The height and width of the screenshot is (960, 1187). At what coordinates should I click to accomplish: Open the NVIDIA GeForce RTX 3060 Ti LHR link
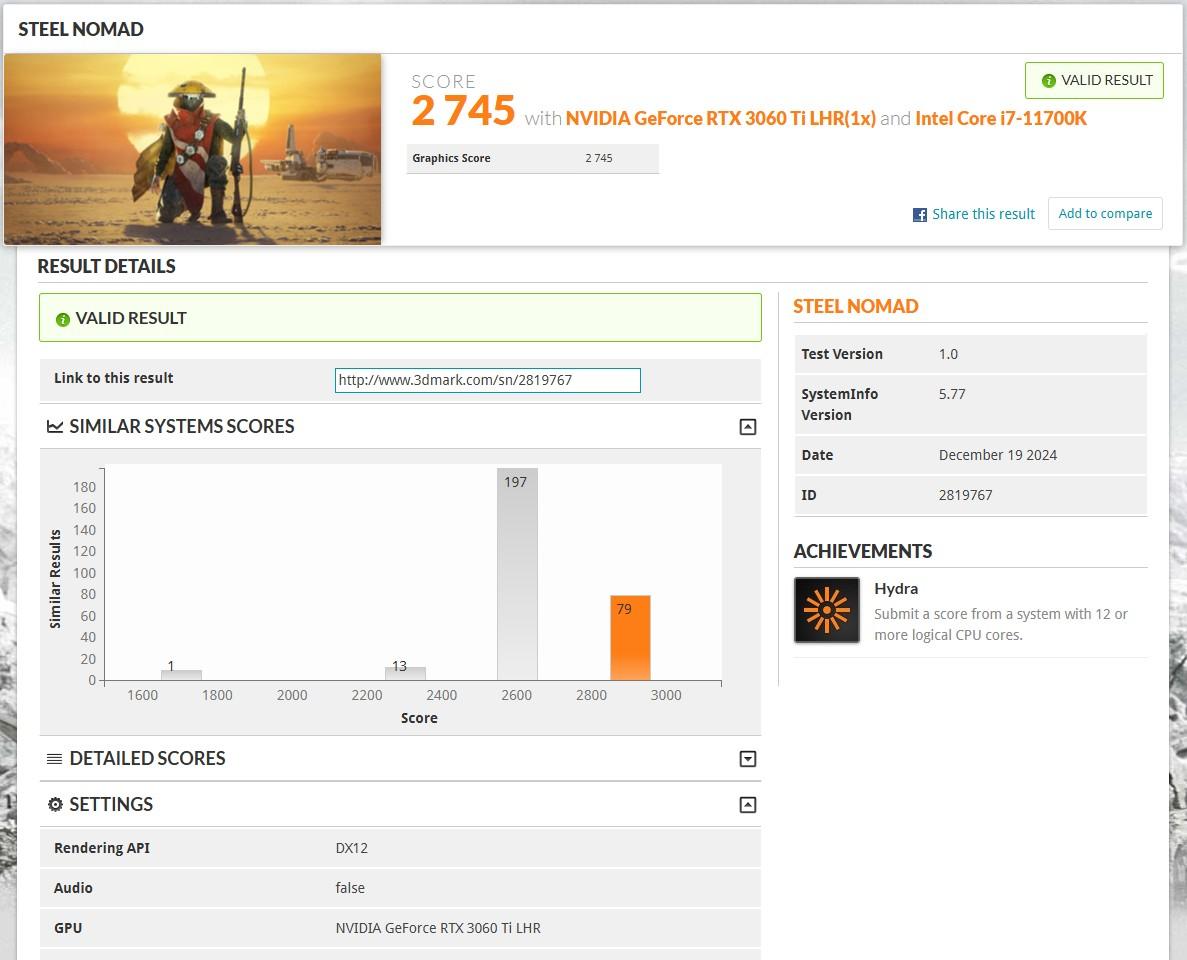click(721, 118)
